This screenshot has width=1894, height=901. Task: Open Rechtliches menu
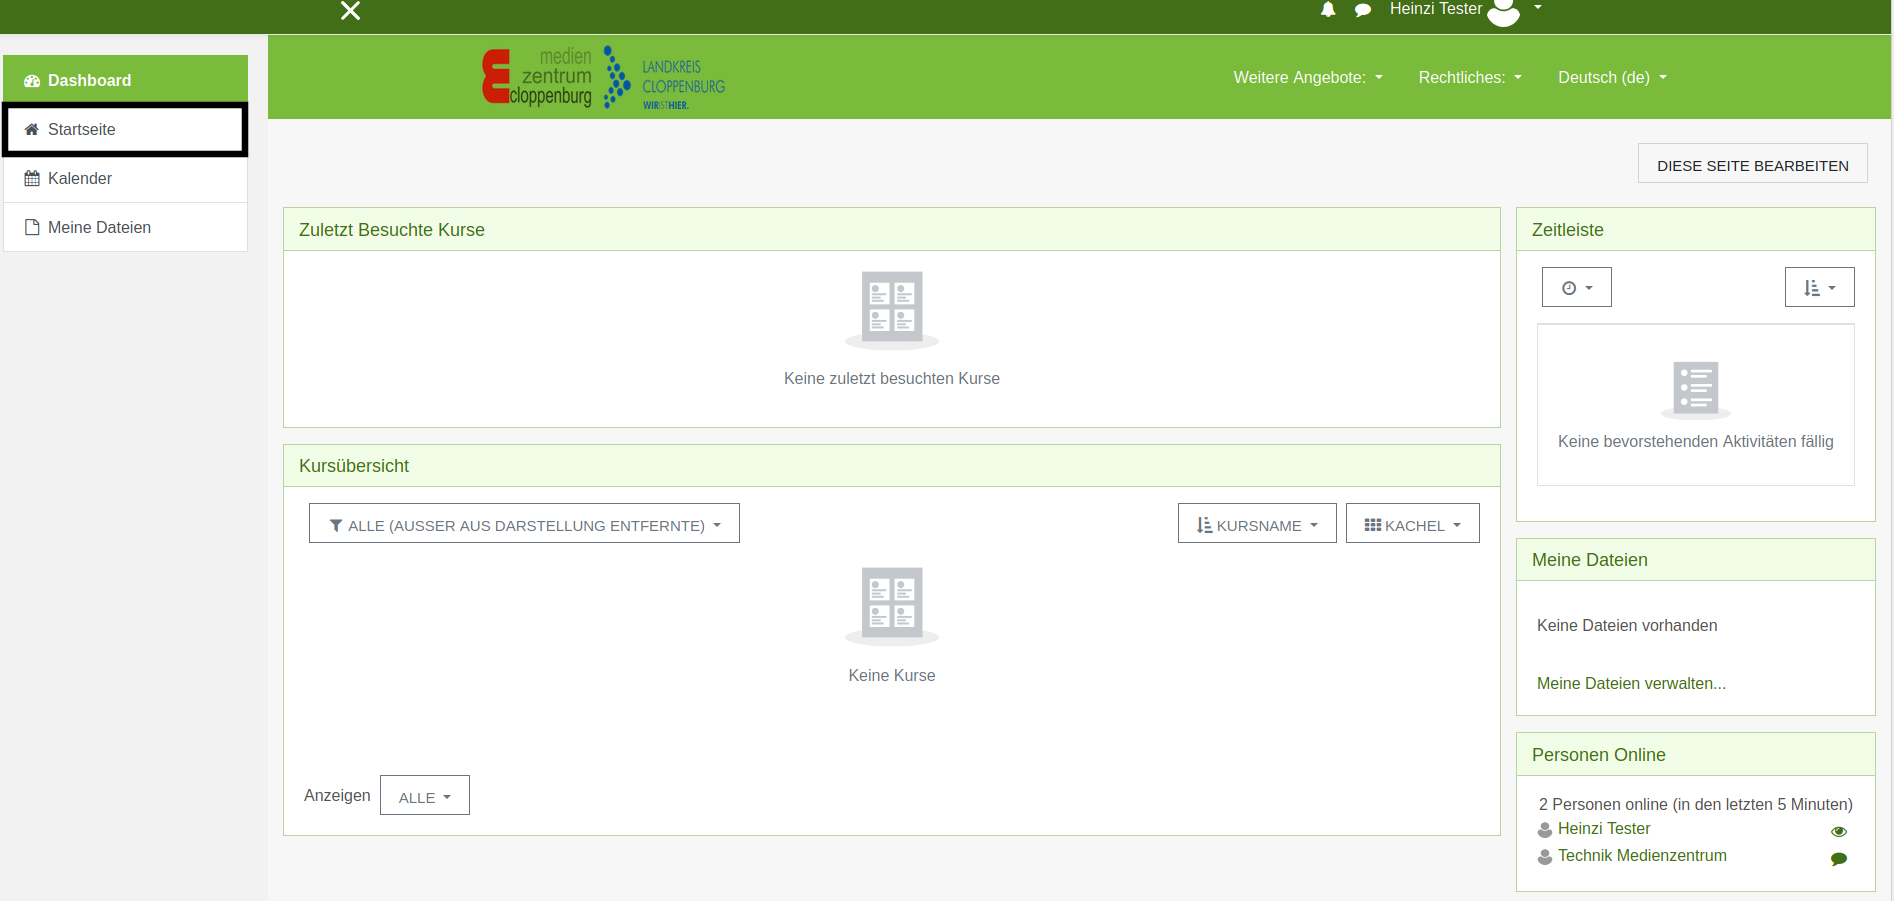point(1469,78)
